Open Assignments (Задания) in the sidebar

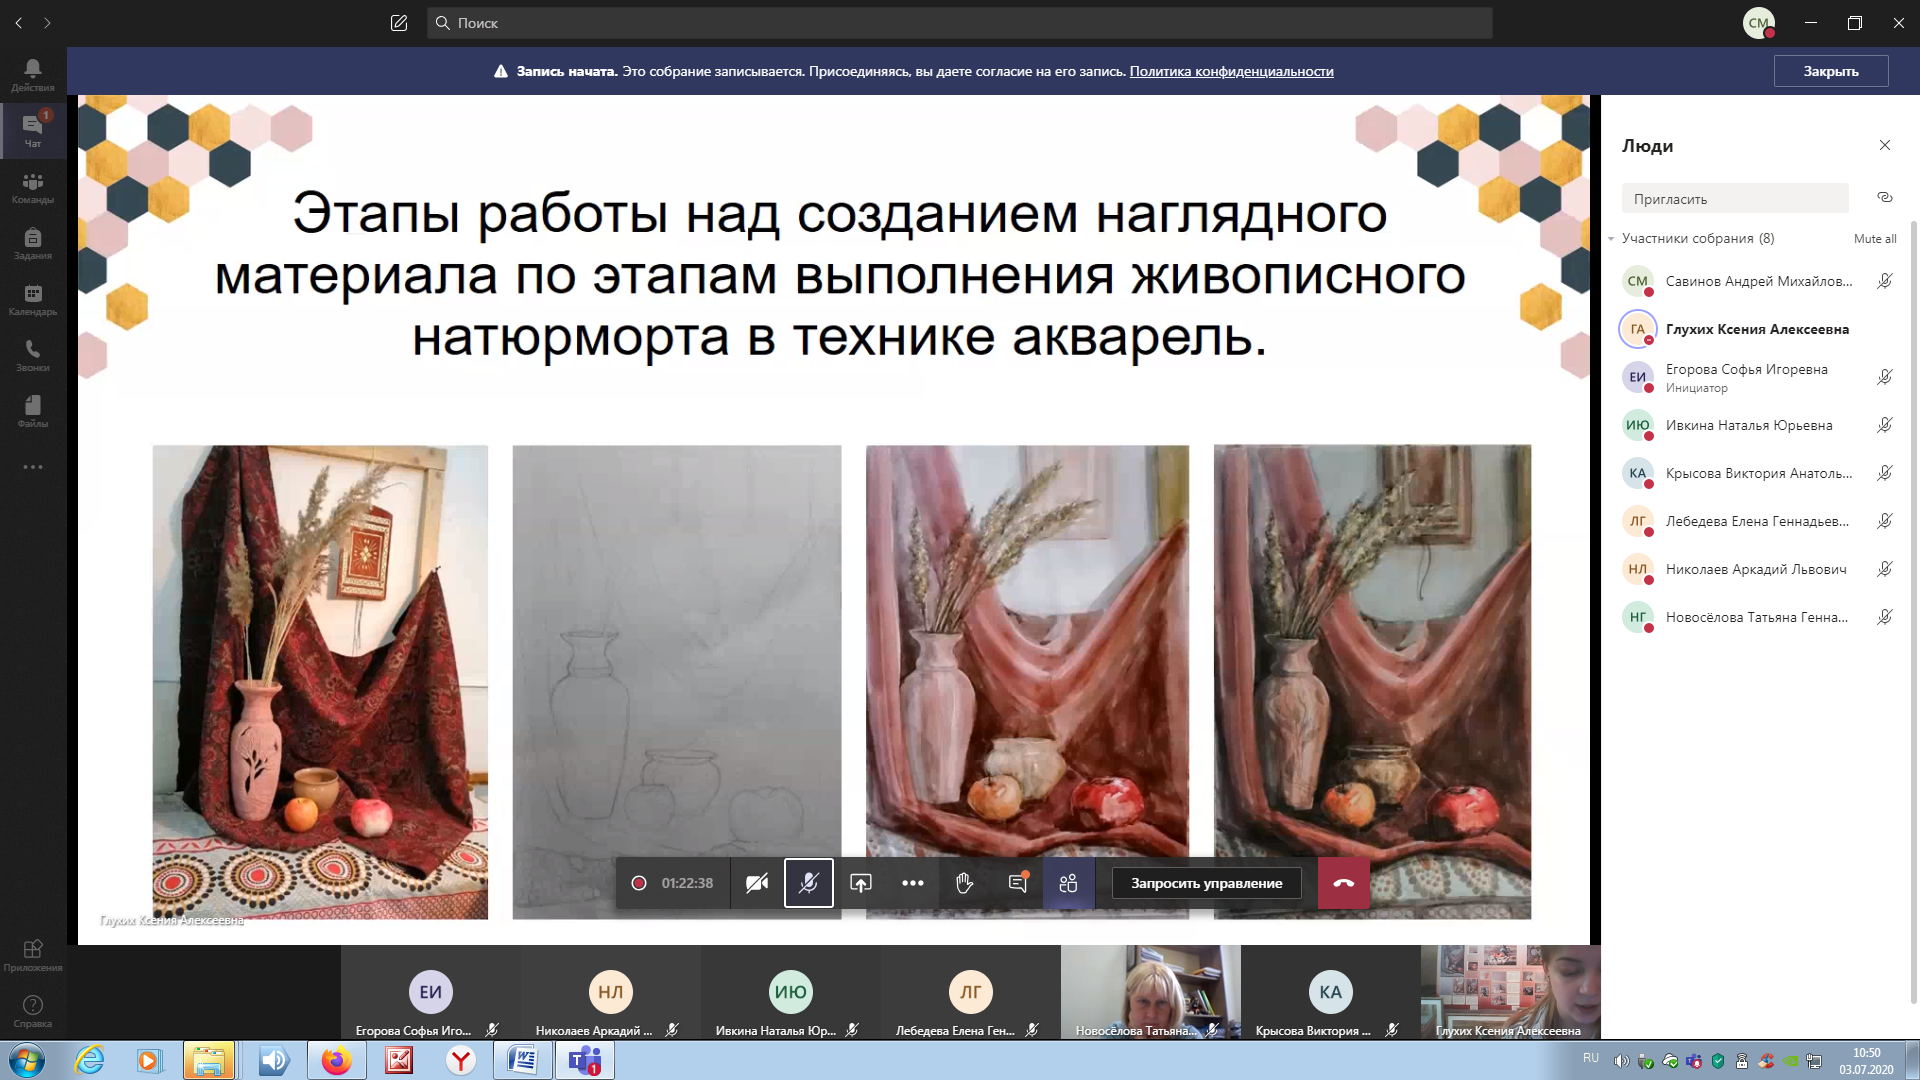click(x=33, y=243)
